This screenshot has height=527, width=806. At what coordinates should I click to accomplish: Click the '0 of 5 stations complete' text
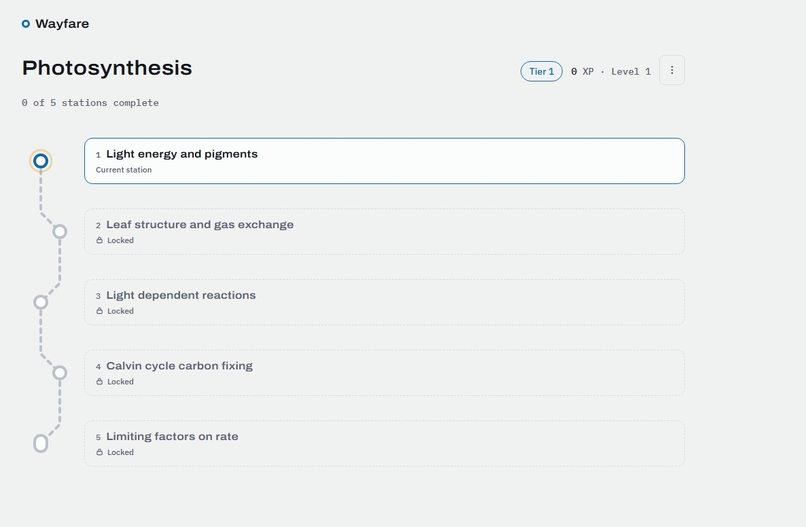(x=90, y=103)
